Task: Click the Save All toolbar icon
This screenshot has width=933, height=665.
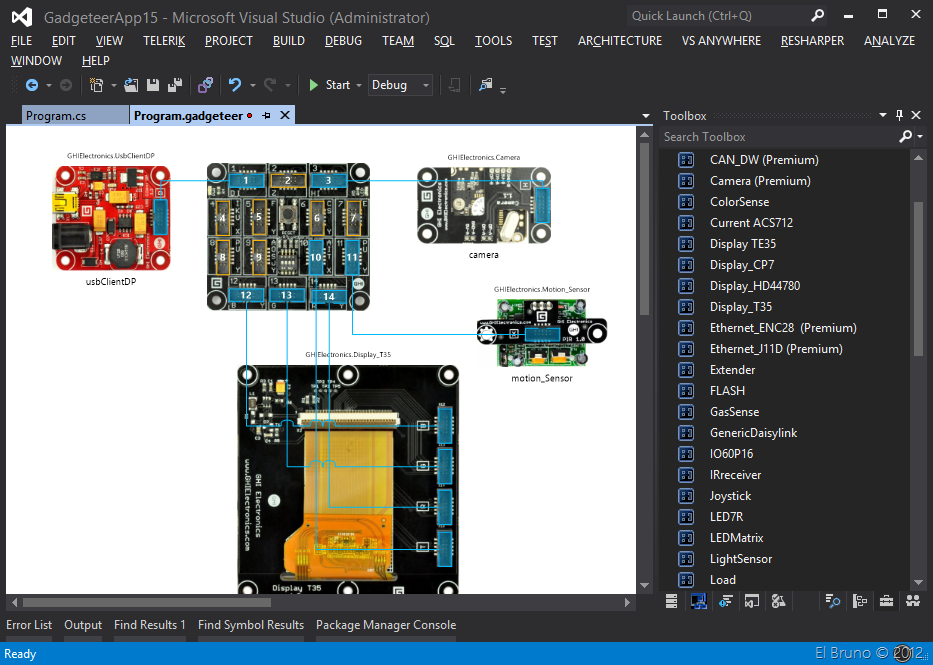Action: 174,86
